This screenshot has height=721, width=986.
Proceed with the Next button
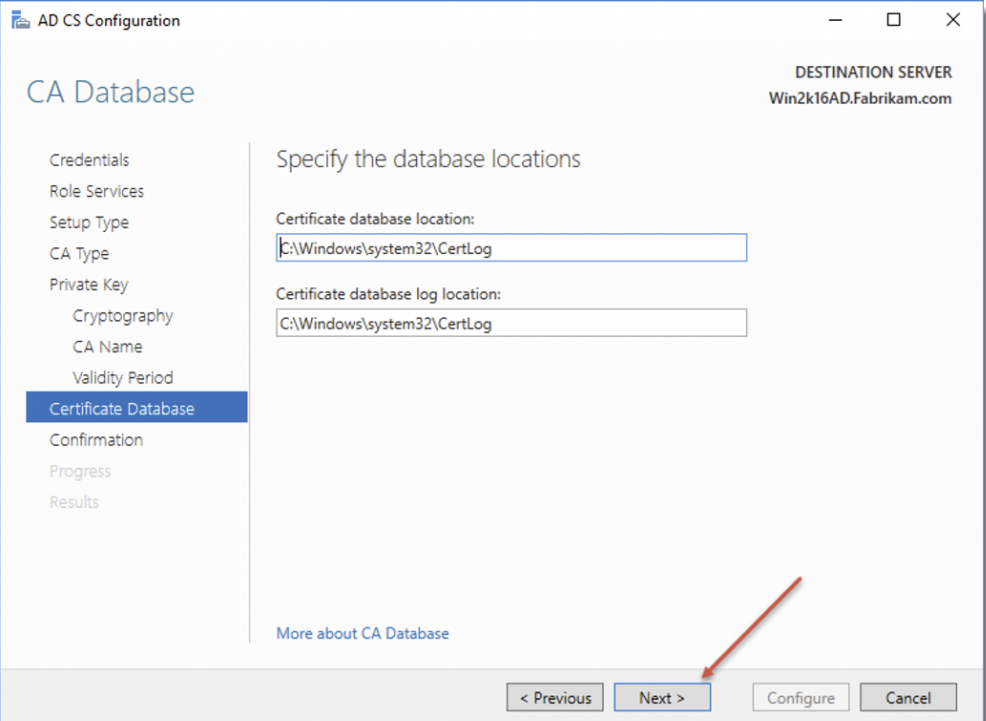point(662,697)
